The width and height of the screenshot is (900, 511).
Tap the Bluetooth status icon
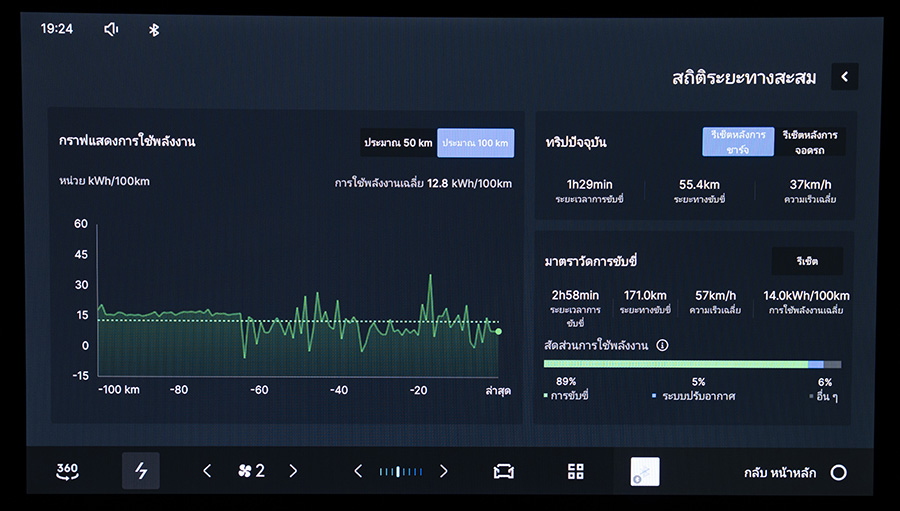click(x=154, y=29)
